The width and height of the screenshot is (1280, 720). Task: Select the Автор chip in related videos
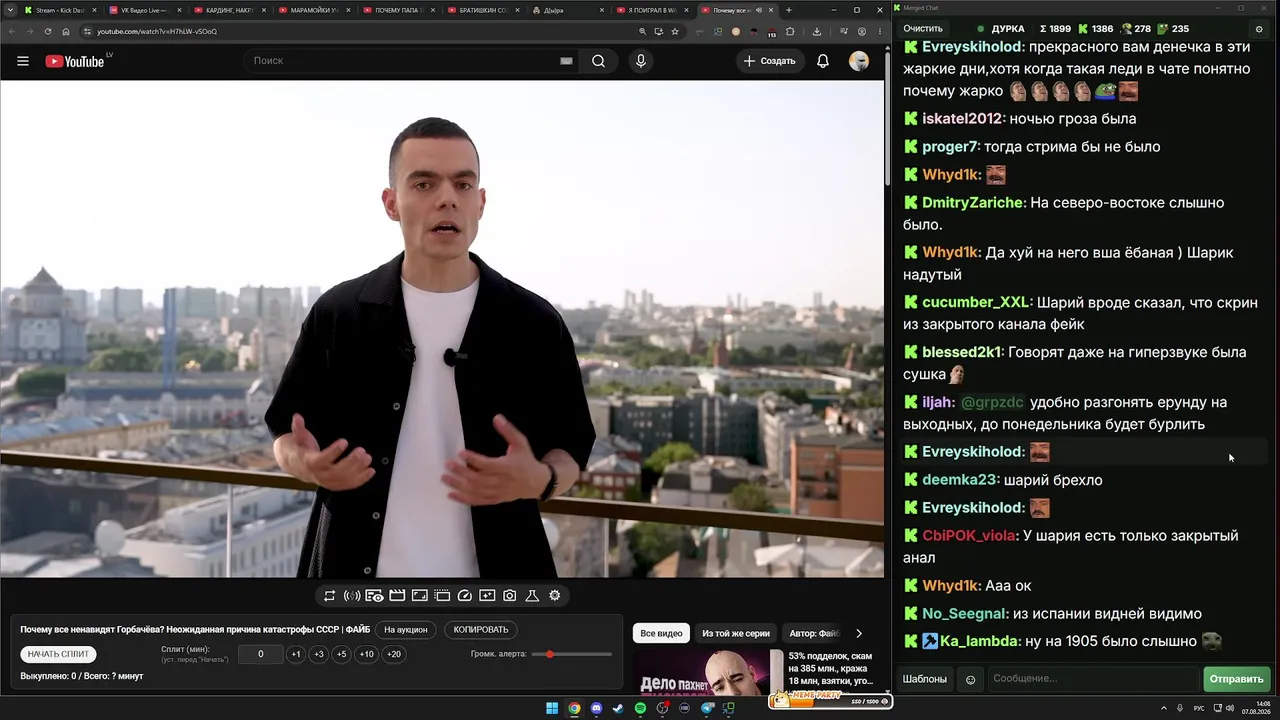tap(814, 633)
